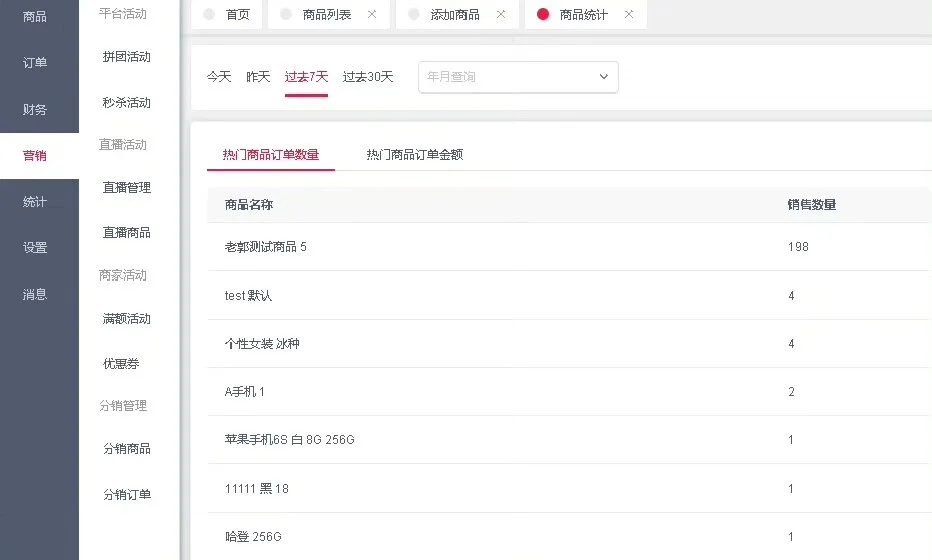This screenshot has height=560, width=932.
Task: Filter statistics by 今天
Action: pos(219,77)
